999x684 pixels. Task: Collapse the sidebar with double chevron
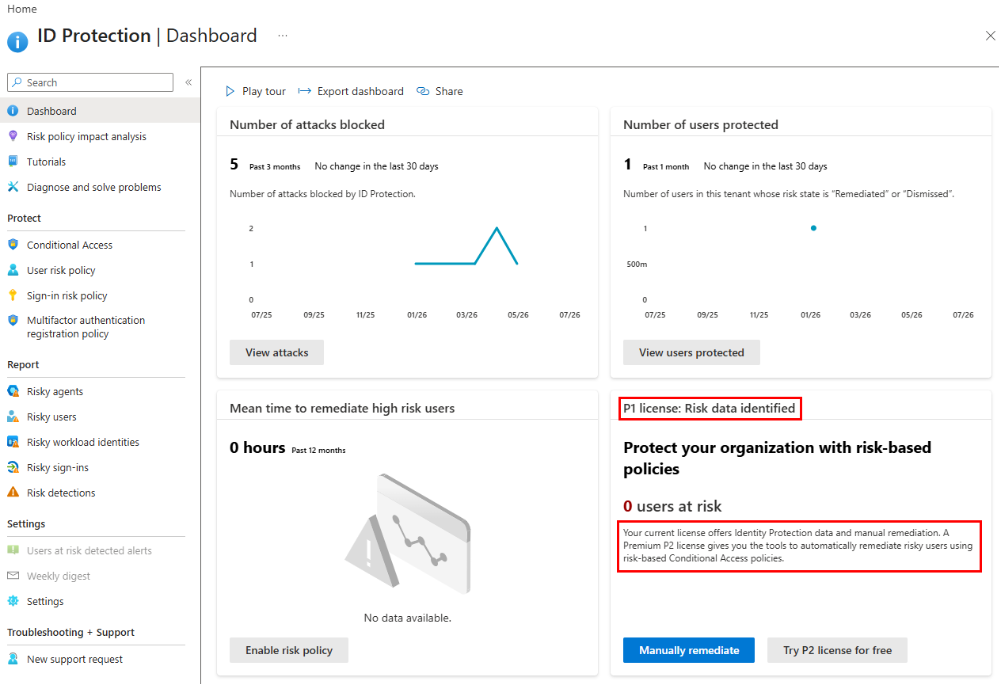tap(189, 82)
